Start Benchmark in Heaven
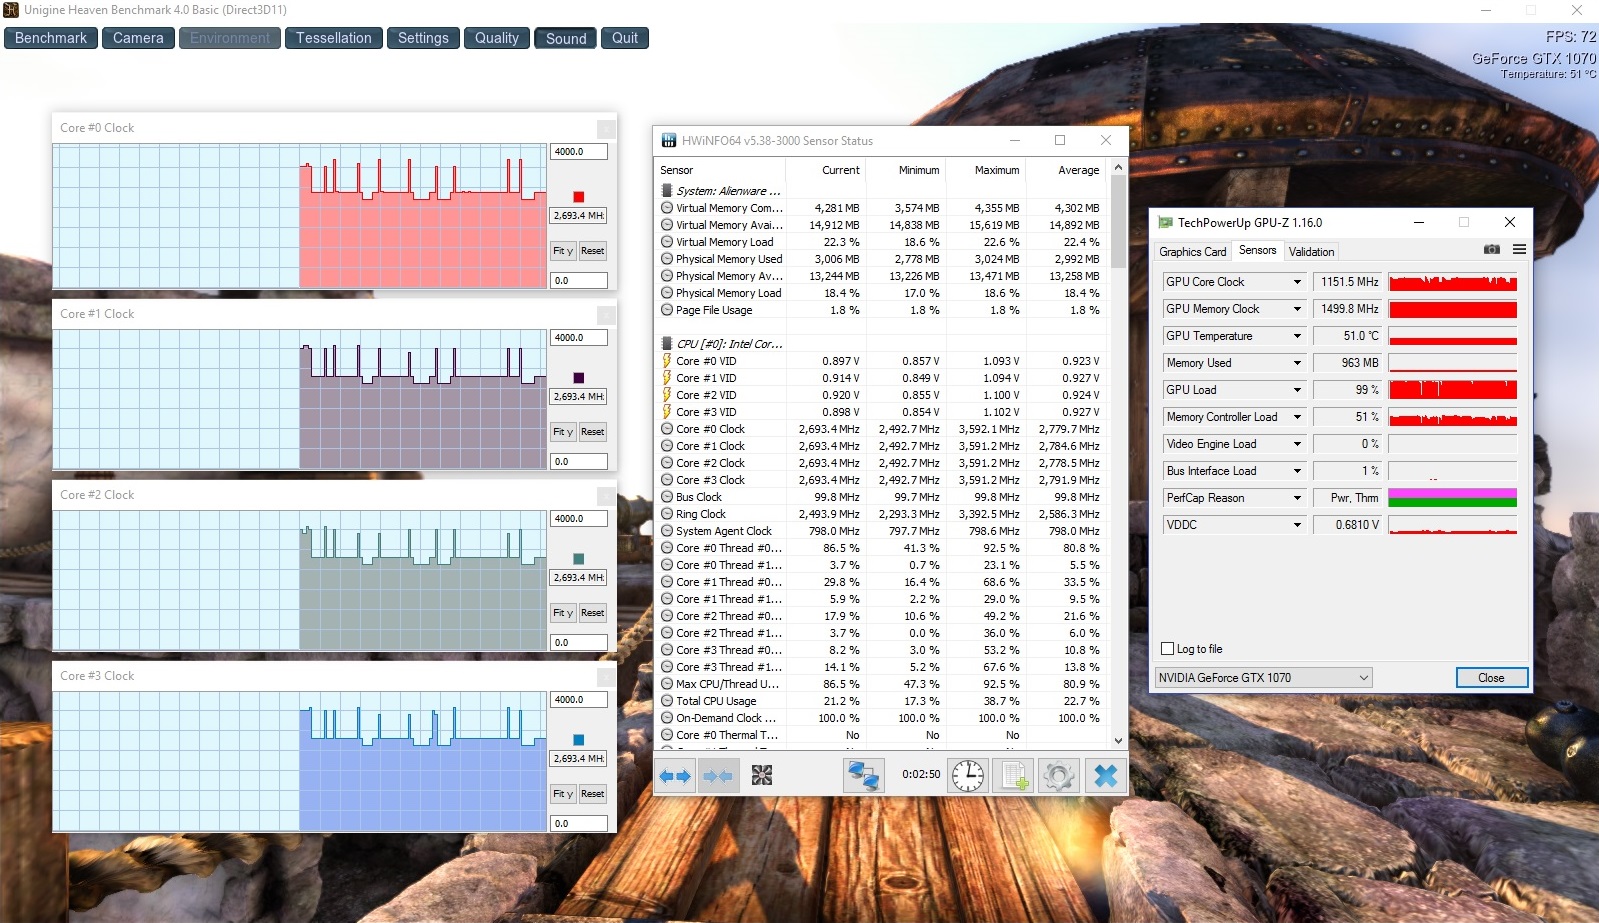Image resolution: width=1599 pixels, height=923 pixels. [51, 38]
